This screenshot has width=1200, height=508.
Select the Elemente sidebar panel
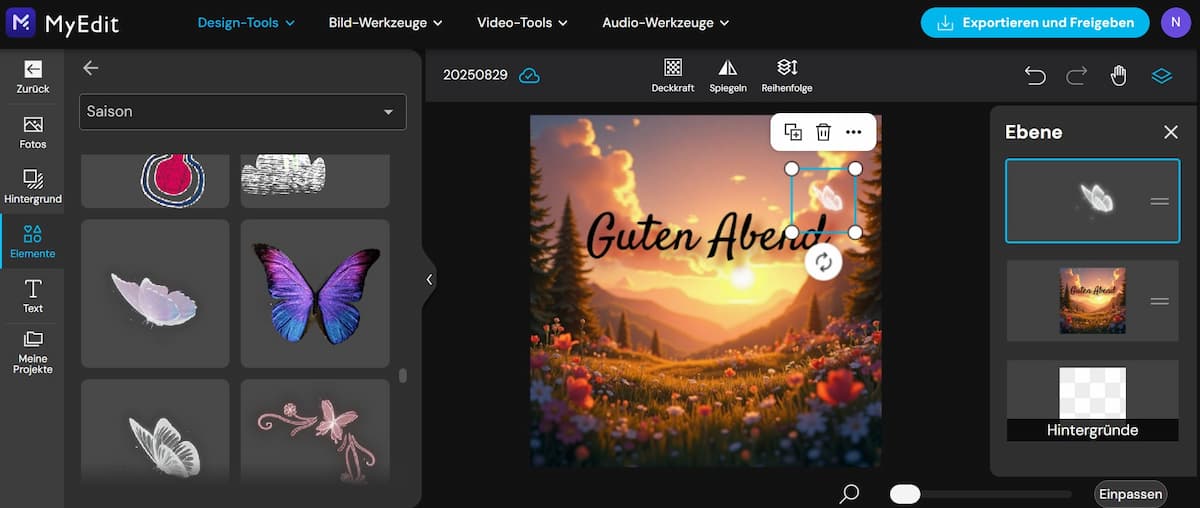click(33, 242)
